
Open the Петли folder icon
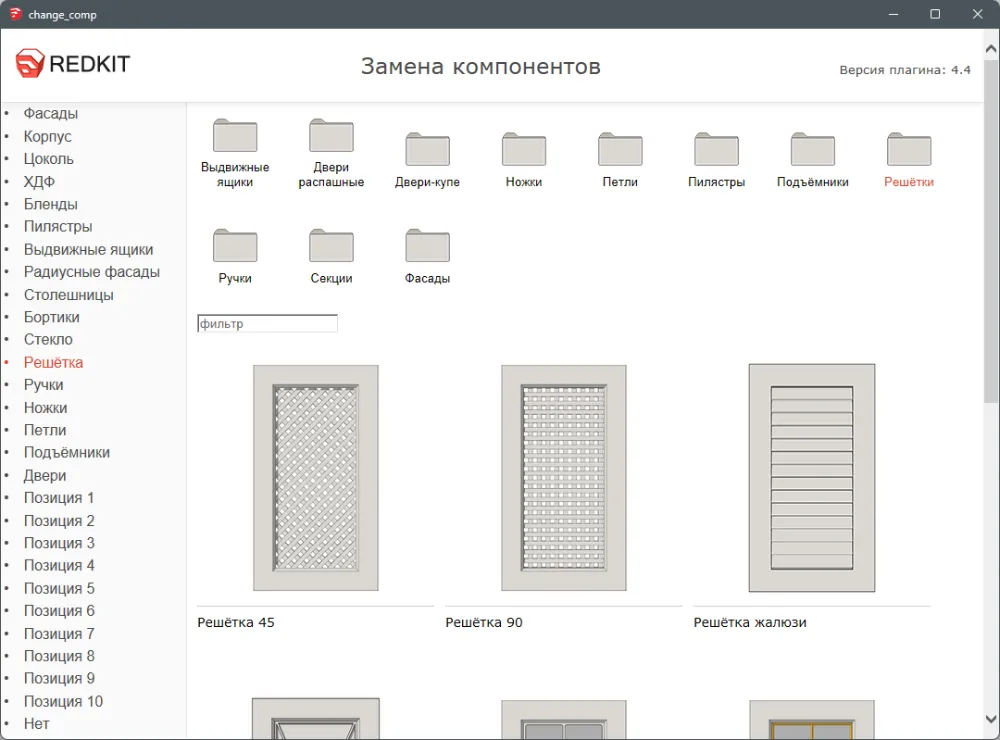click(620, 149)
